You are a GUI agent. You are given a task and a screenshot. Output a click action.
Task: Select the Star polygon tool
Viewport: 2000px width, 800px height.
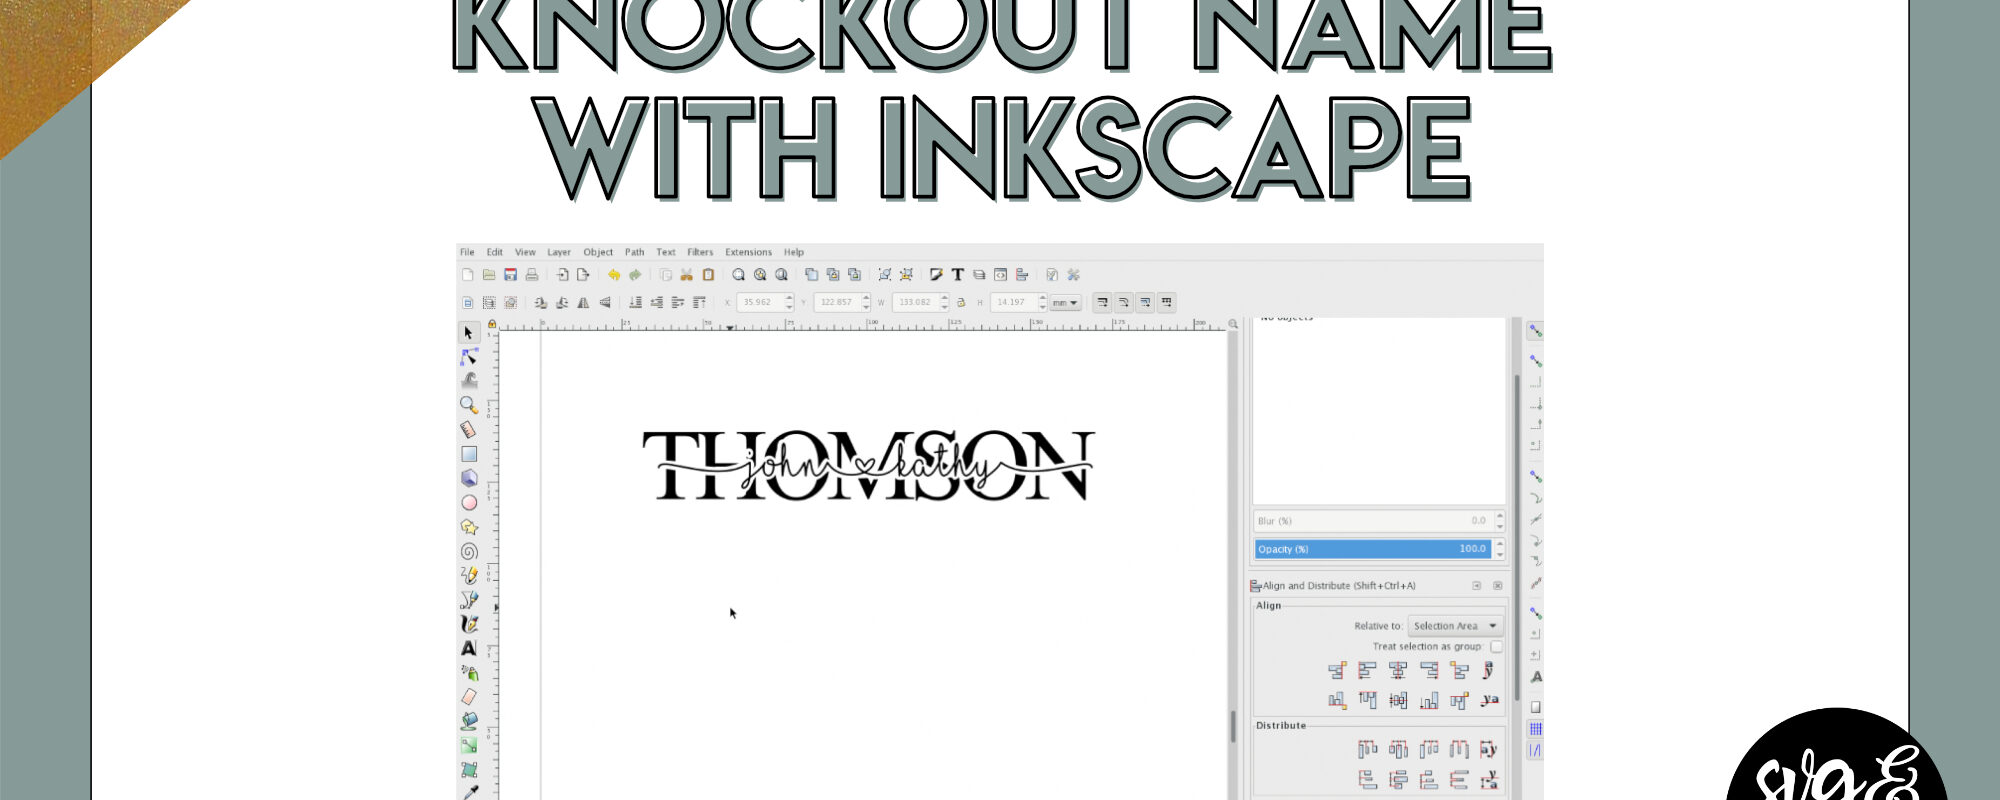[x=469, y=527]
